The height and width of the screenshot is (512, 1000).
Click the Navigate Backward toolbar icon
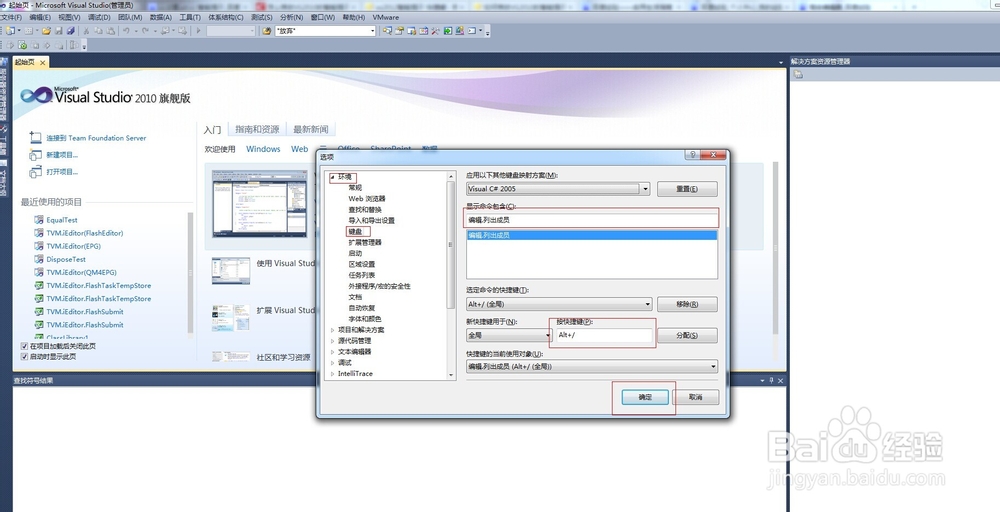coord(165,31)
